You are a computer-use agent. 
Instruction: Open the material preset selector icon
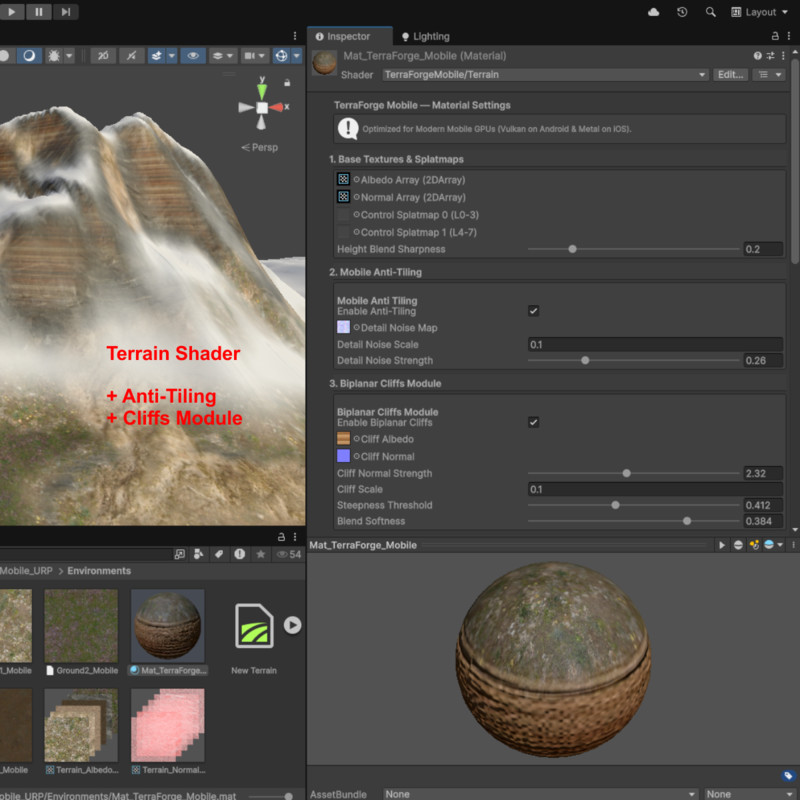pos(770,56)
